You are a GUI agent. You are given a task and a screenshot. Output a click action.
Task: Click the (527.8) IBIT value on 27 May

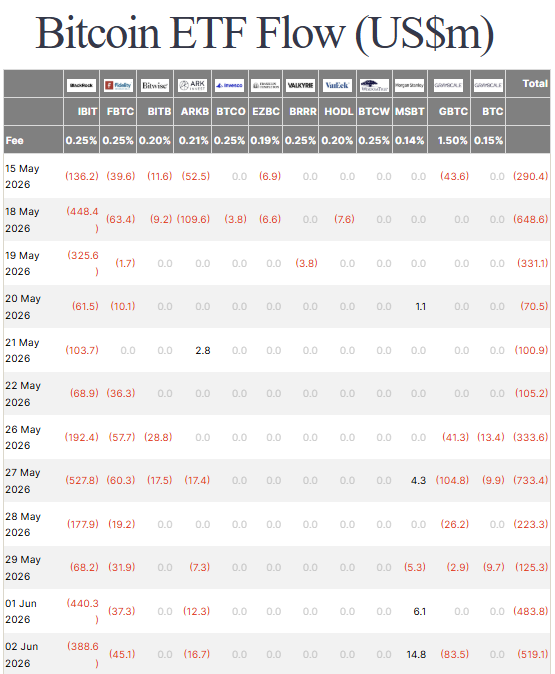click(x=82, y=480)
